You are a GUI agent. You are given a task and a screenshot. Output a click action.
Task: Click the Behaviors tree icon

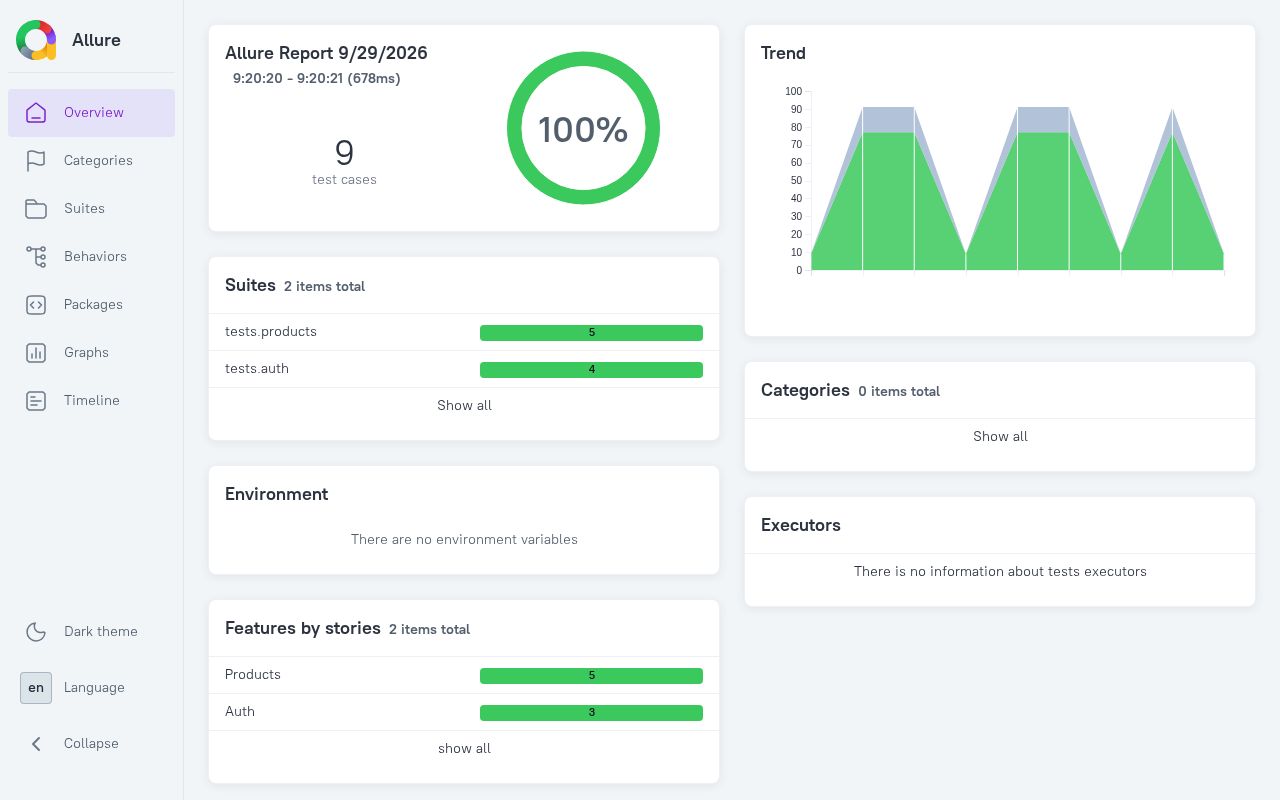(x=36, y=257)
